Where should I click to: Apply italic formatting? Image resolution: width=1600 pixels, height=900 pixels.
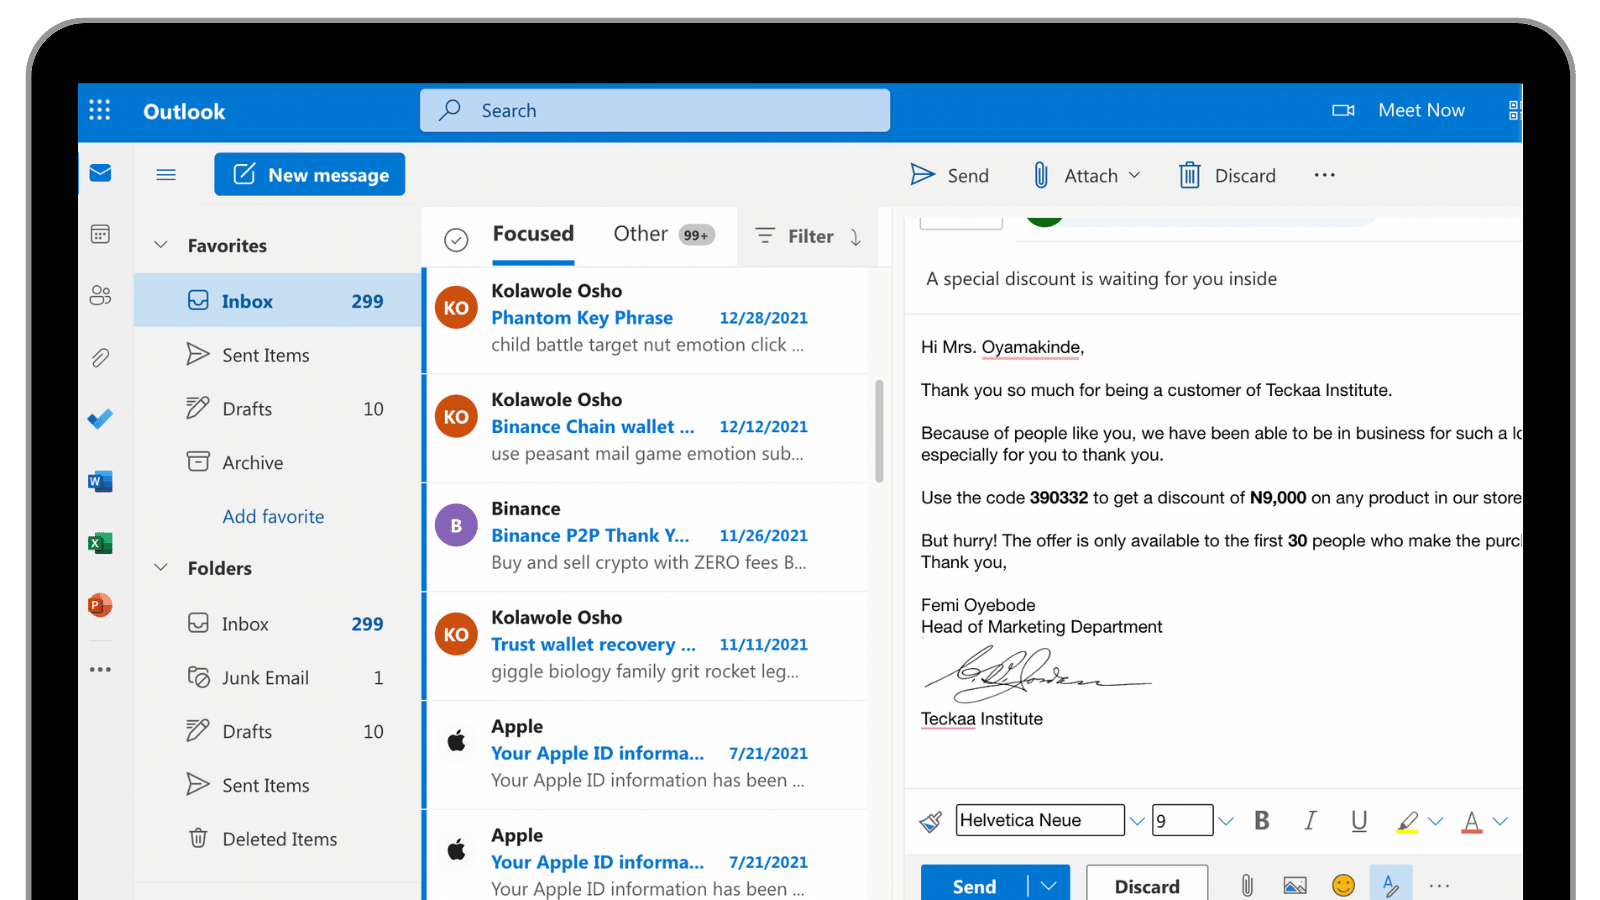pos(1310,821)
